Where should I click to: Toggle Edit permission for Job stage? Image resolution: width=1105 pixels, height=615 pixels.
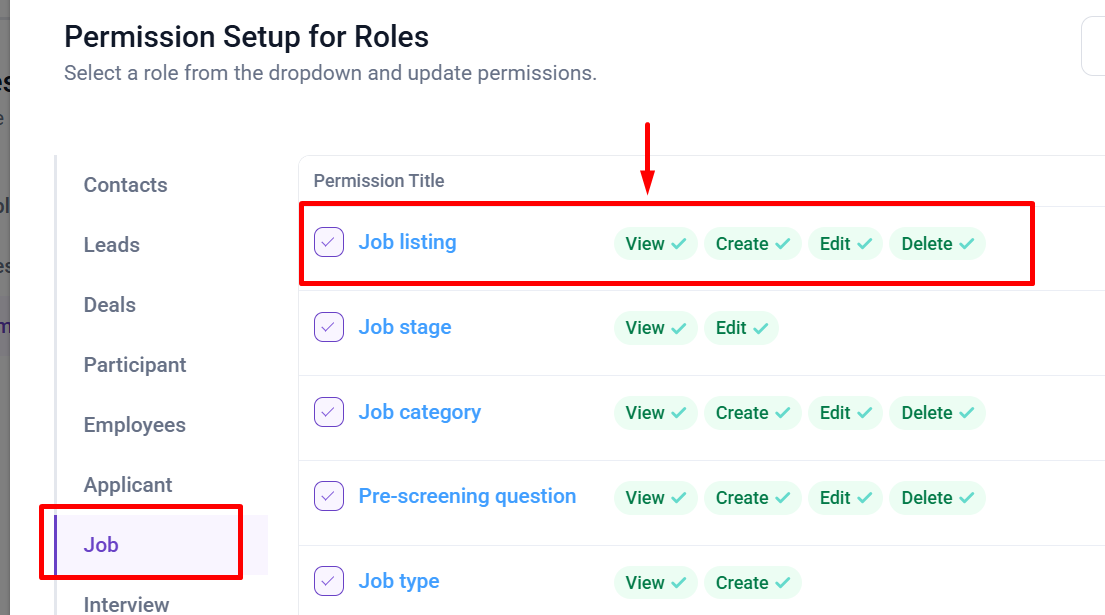point(741,328)
